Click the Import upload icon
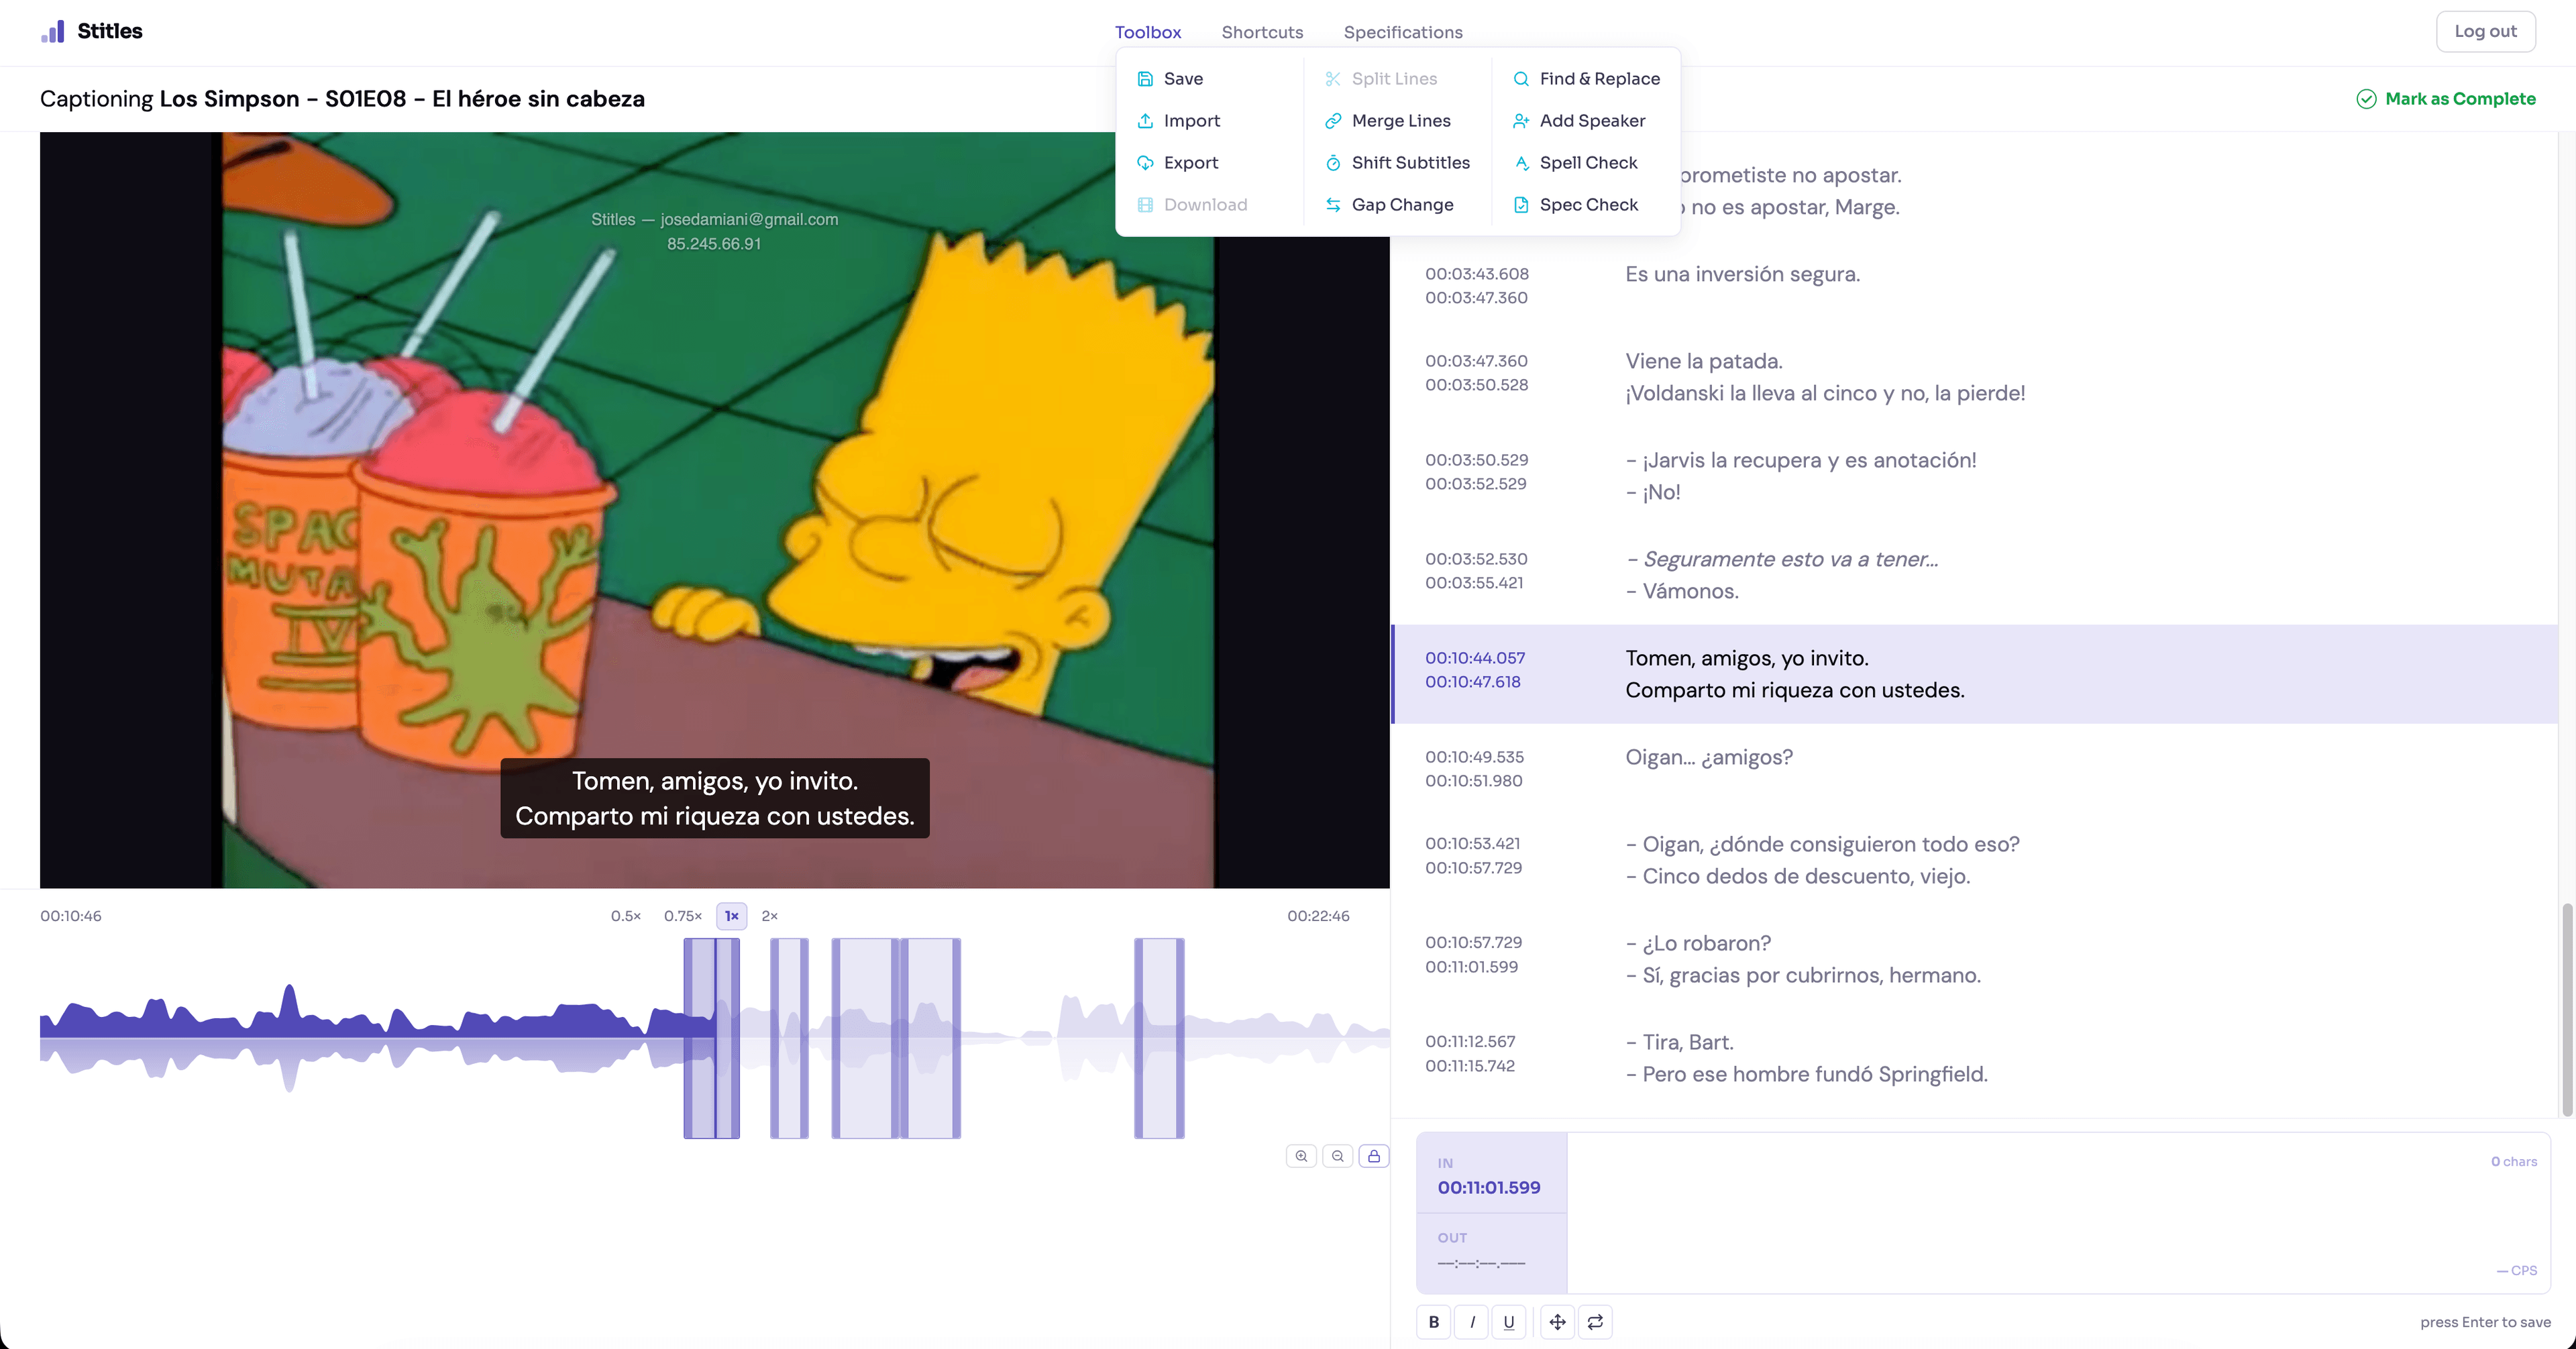The image size is (2576, 1349). [x=1145, y=121]
